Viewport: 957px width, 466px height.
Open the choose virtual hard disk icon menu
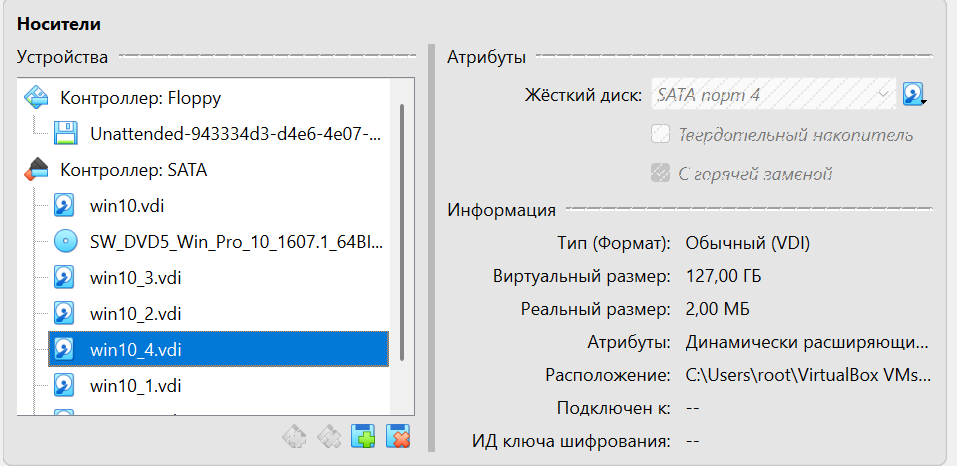tap(914, 95)
